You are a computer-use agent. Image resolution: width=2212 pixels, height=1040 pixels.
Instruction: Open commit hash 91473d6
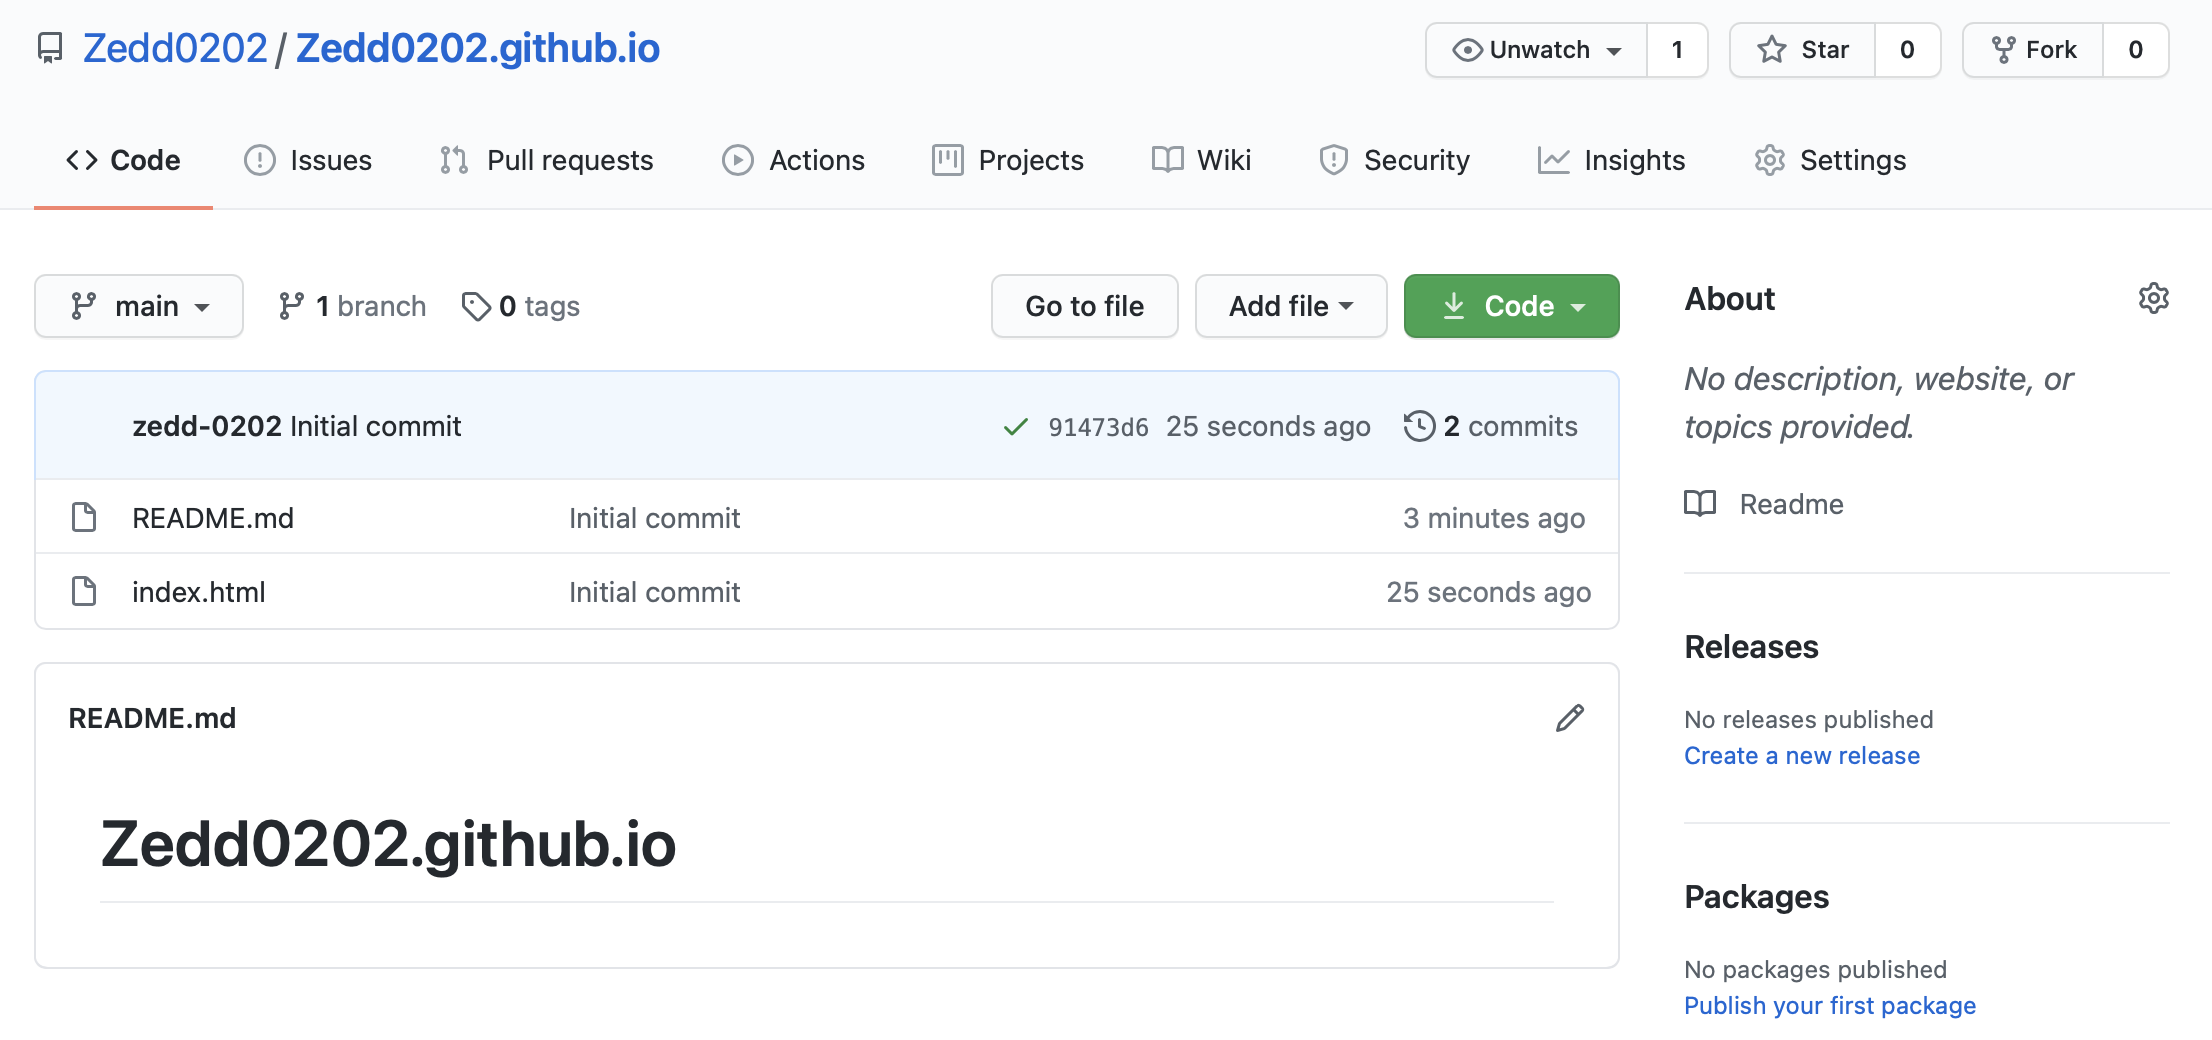coord(1098,427)
